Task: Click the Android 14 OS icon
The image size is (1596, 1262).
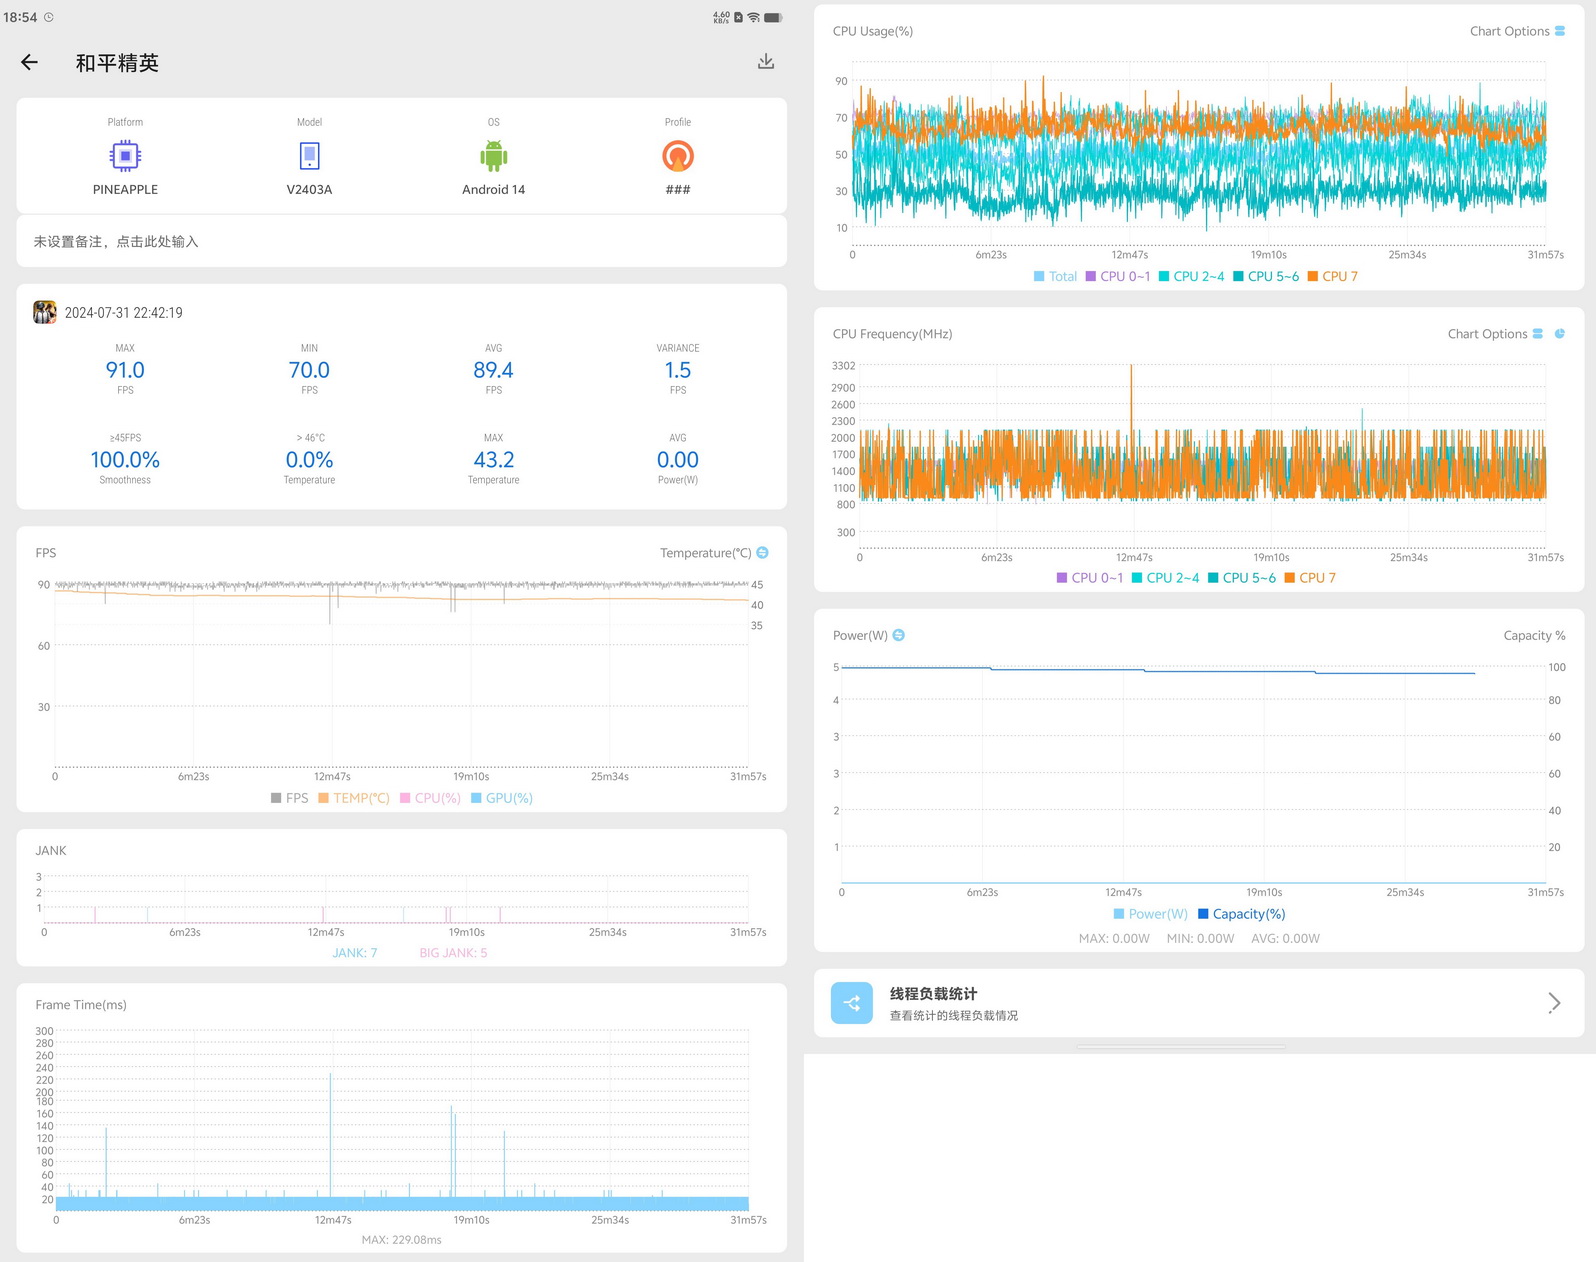Action: pyautogui.click(x=494, y=156)
